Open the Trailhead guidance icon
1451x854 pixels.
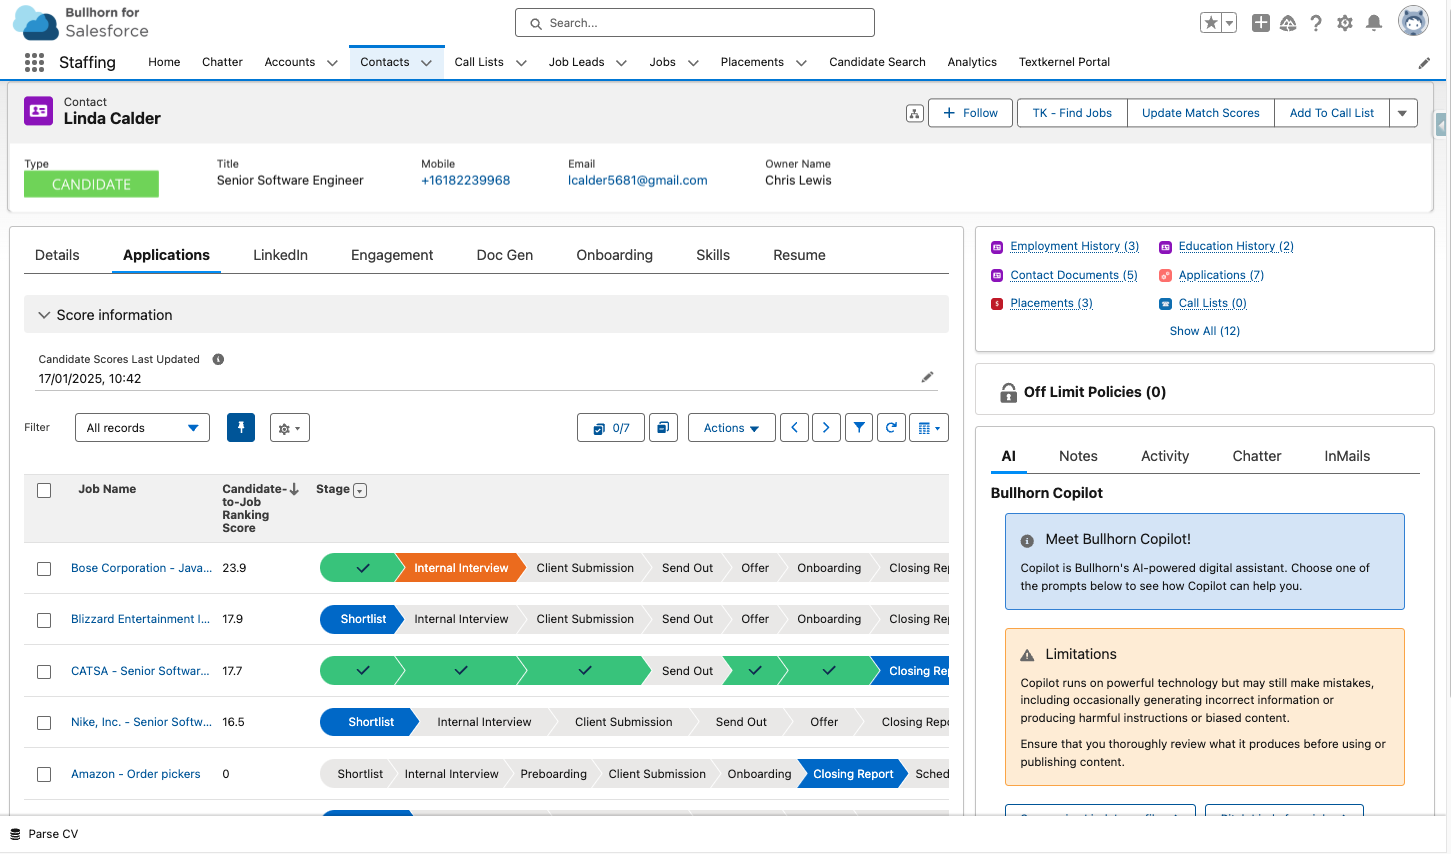point(1288,23)
